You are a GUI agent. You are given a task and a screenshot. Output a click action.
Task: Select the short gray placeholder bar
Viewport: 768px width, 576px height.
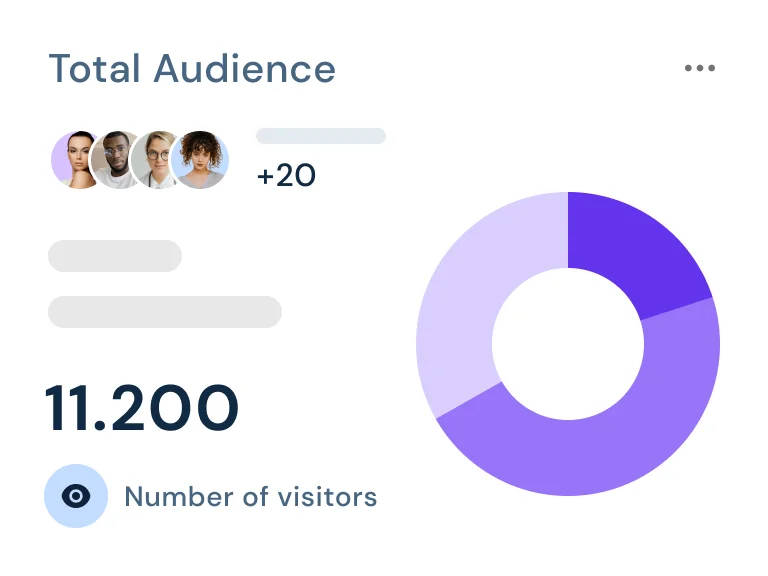tap(115, 256)
